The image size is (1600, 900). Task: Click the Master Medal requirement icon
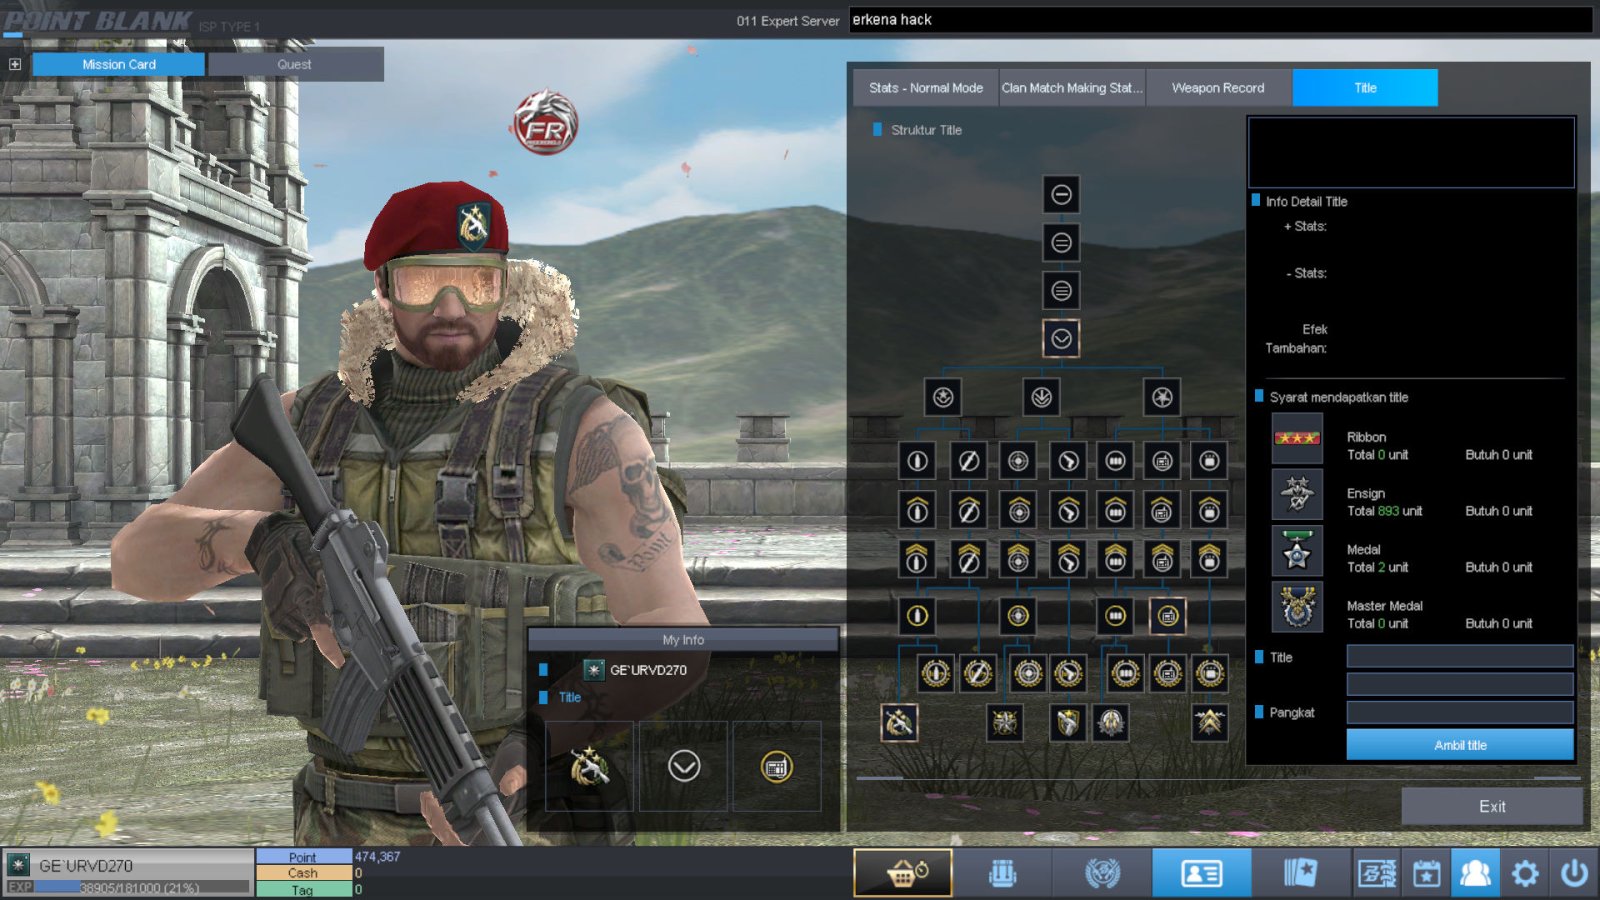1297,607
